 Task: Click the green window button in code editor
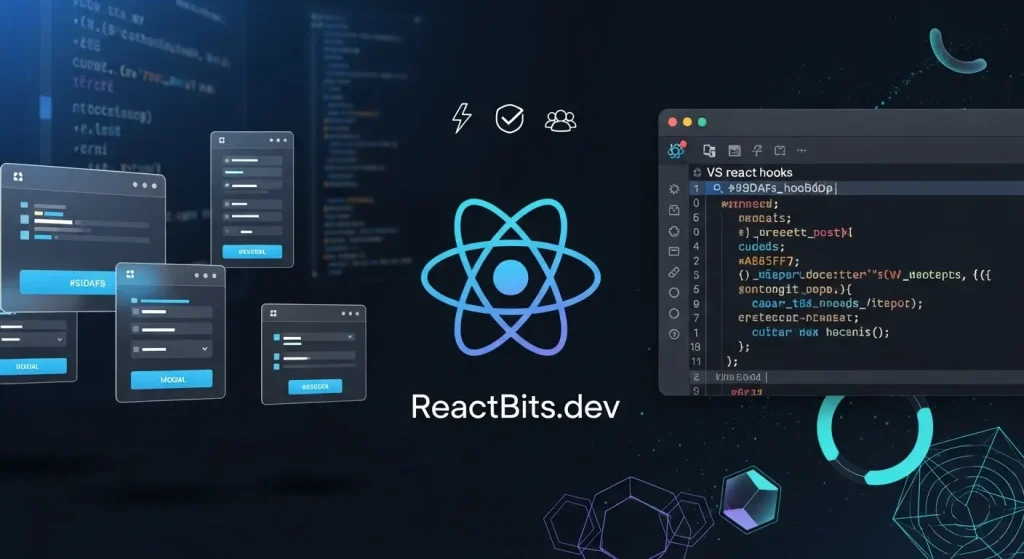pyautogui.click(x=702, y=122)
